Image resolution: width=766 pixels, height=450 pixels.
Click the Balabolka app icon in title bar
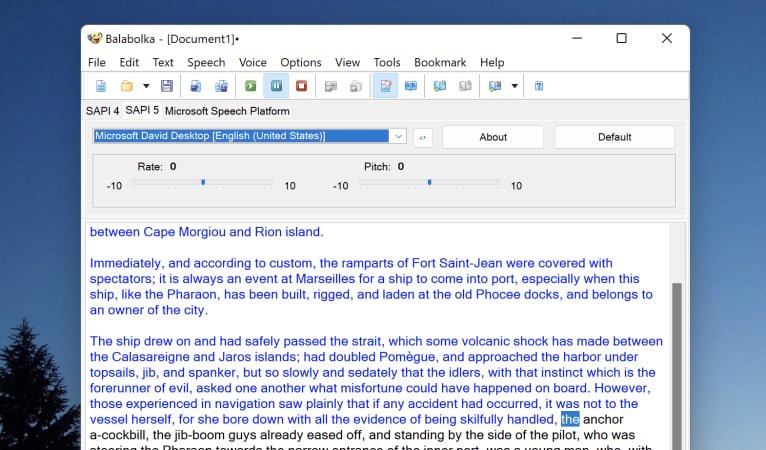95,38
